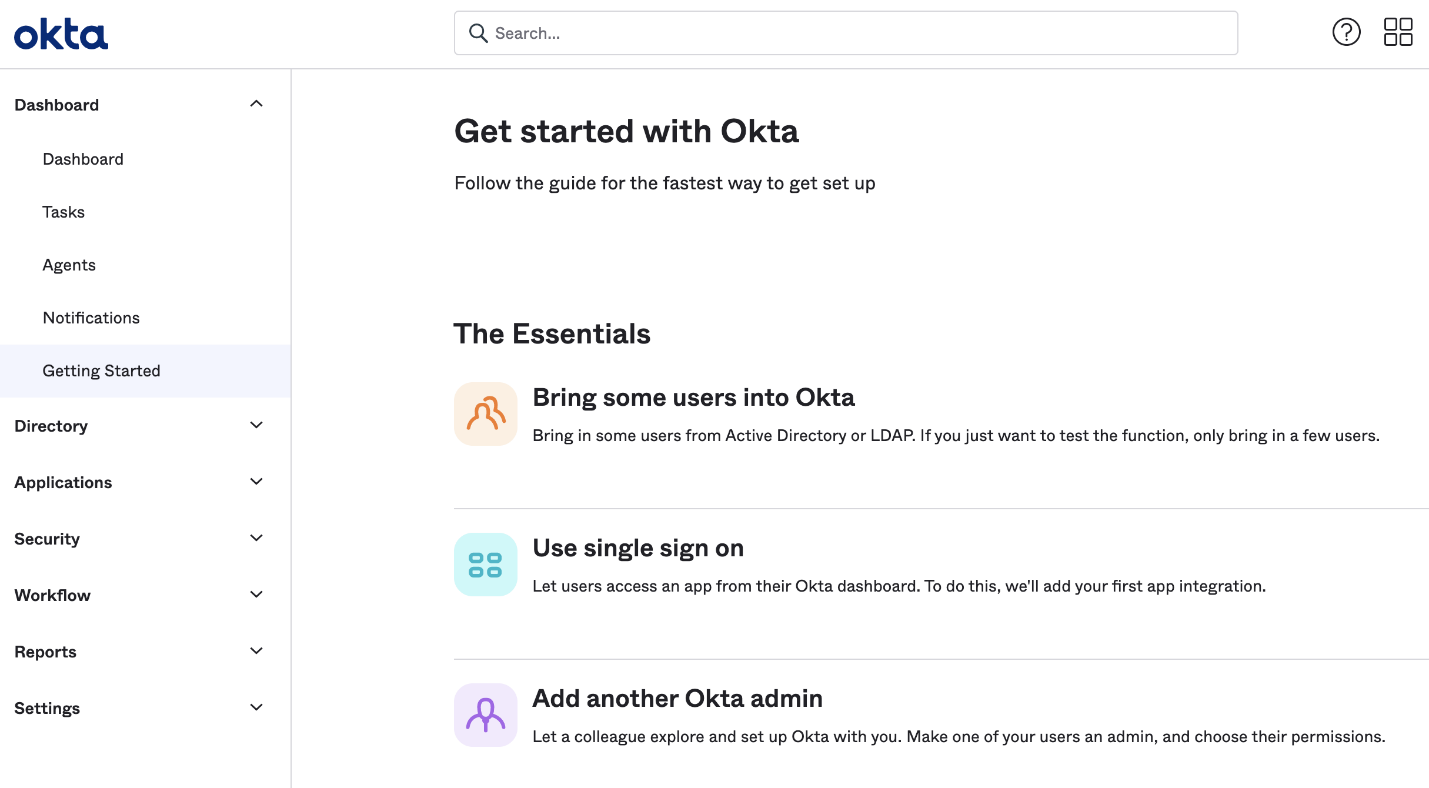Click 'Follow the guide' subtitle text
The height and width of the screenshot is (788, 1429).
665,183
